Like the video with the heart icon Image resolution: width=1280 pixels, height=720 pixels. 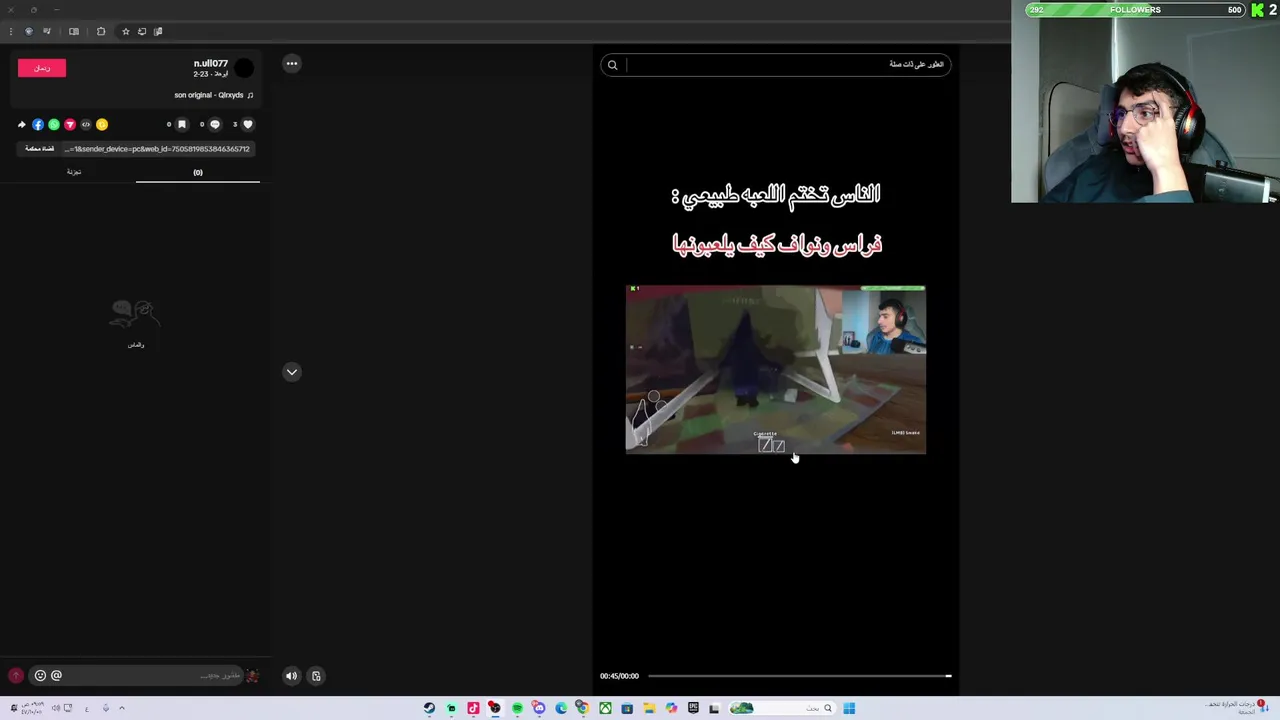point(248,125)
